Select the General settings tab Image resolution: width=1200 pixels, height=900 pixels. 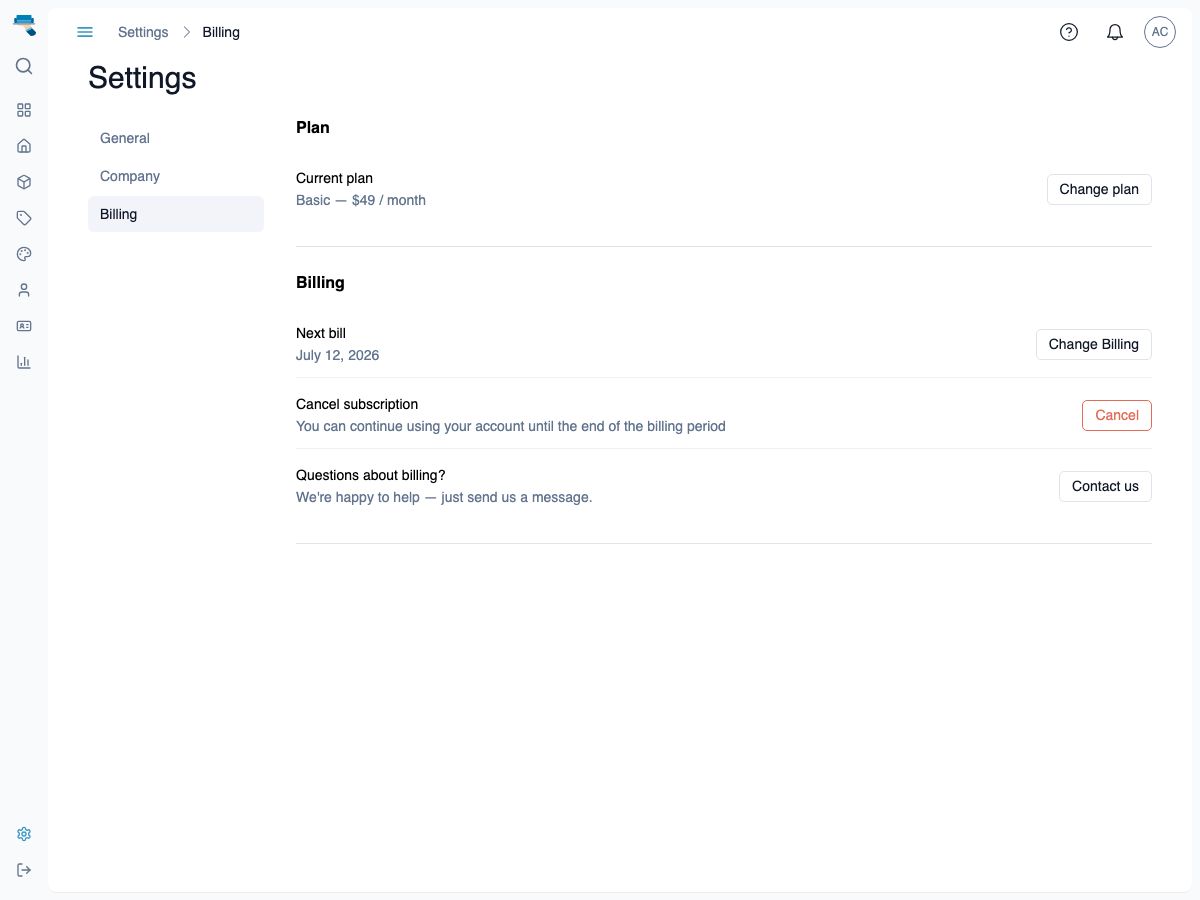(x=176, y=138)
